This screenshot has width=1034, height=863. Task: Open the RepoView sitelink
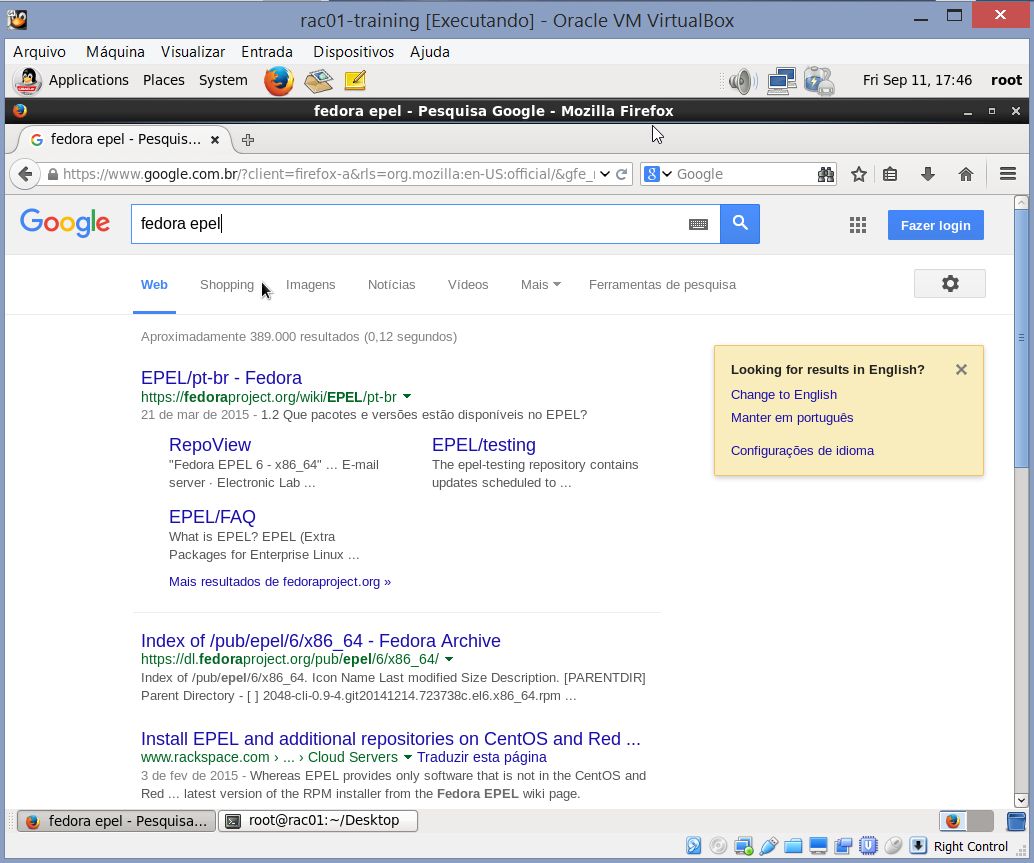[210, 445]
